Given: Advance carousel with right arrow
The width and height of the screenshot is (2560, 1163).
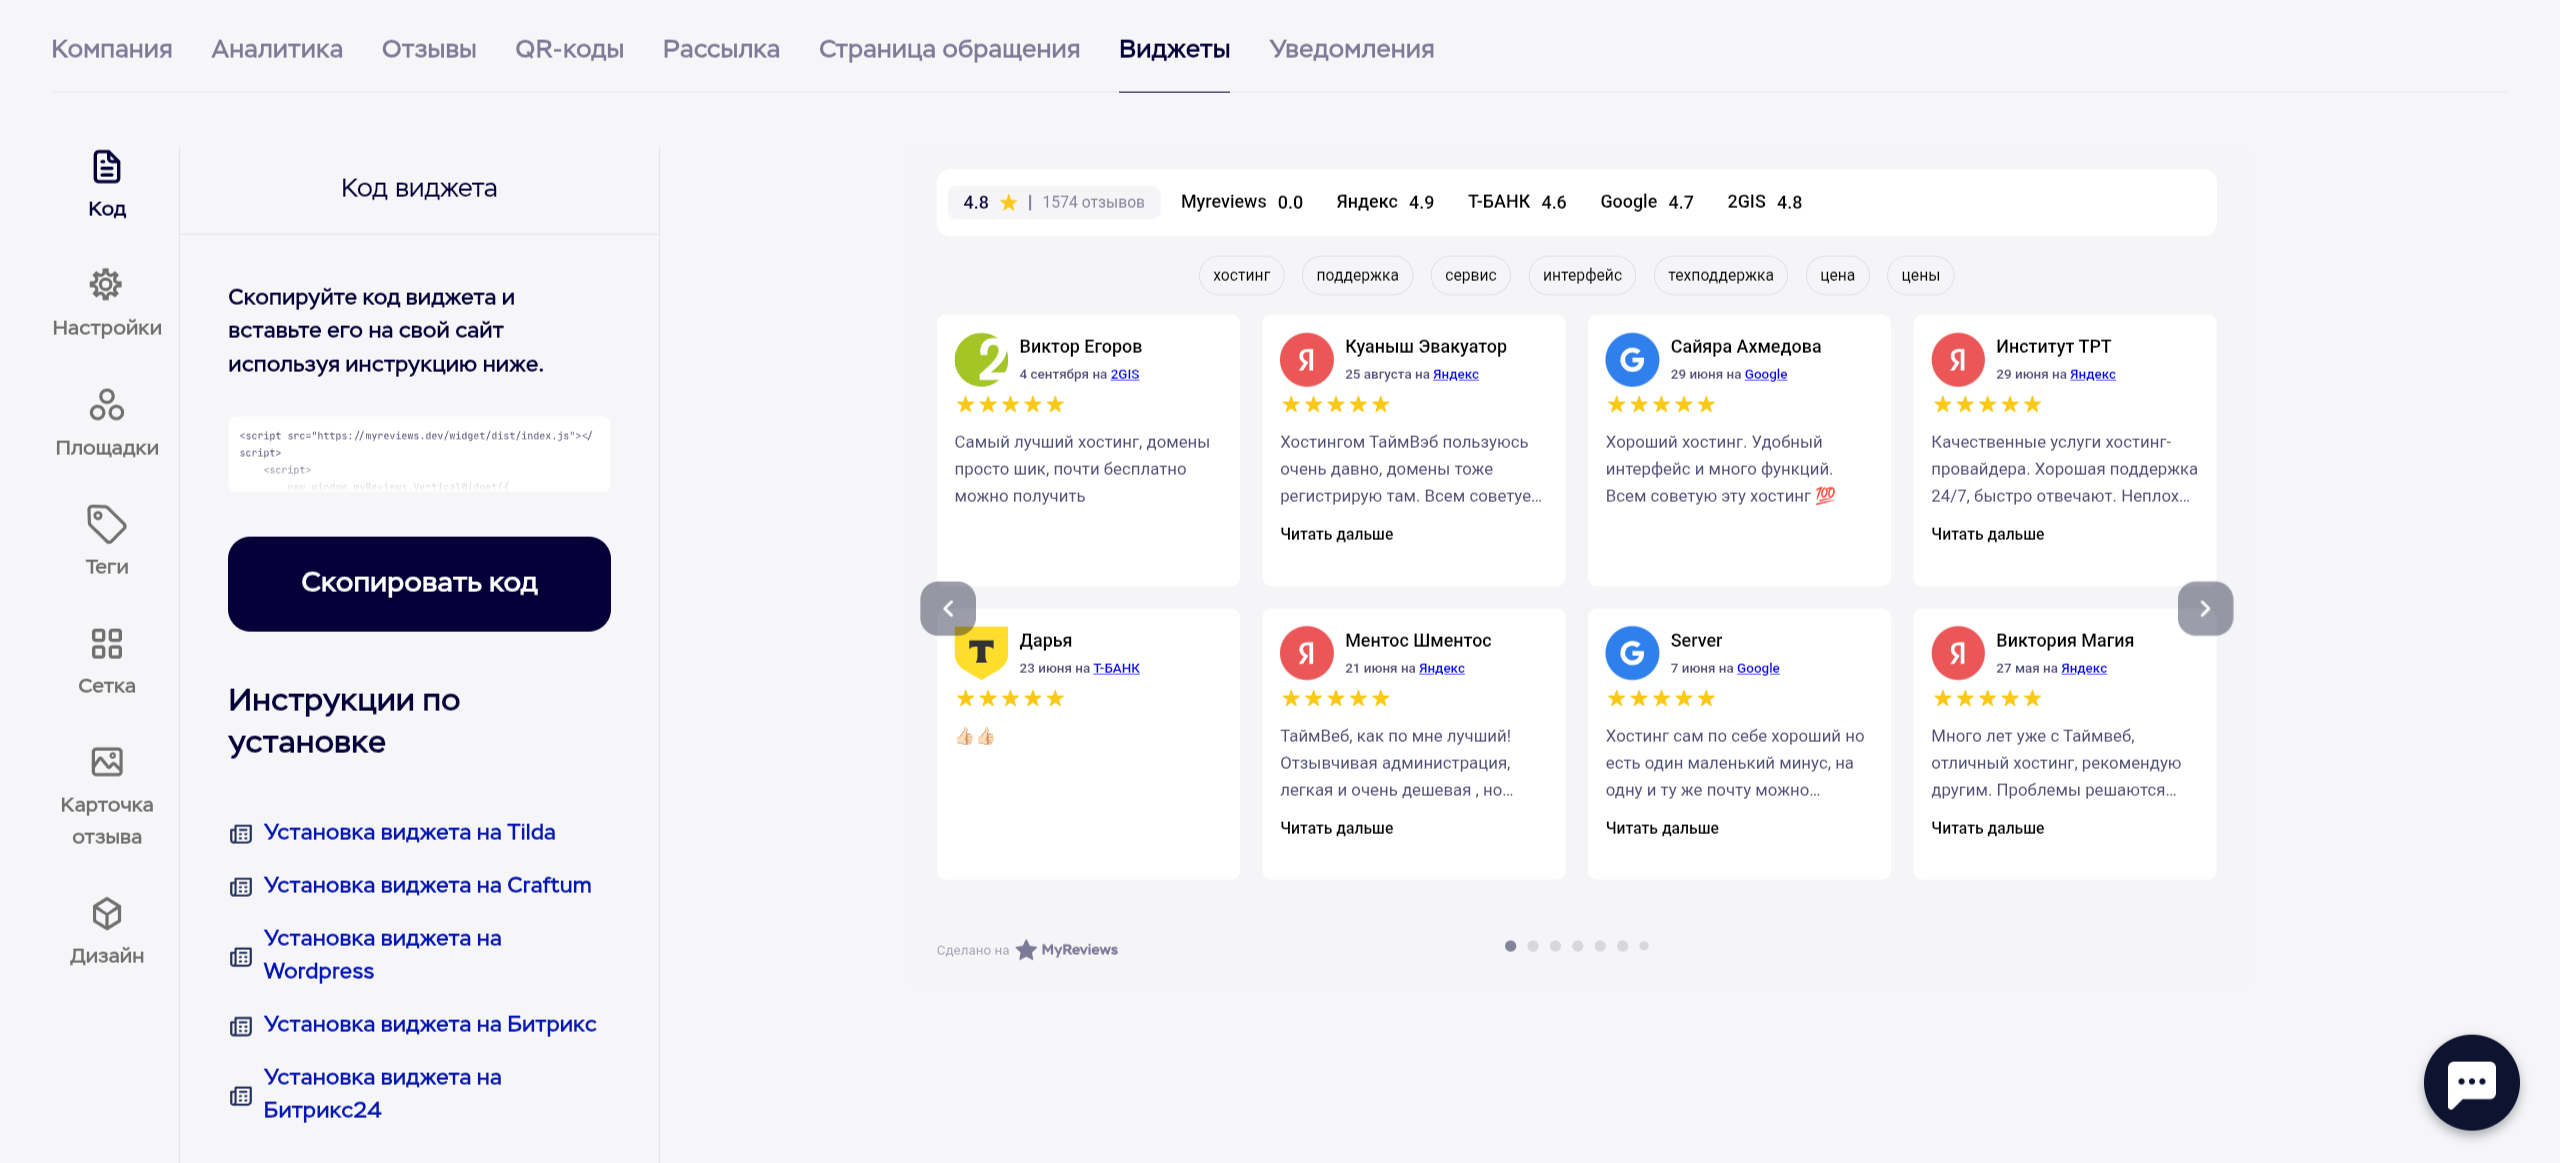Looking at the screenshot, I should pyautogui.click(x=2205, y=607).
